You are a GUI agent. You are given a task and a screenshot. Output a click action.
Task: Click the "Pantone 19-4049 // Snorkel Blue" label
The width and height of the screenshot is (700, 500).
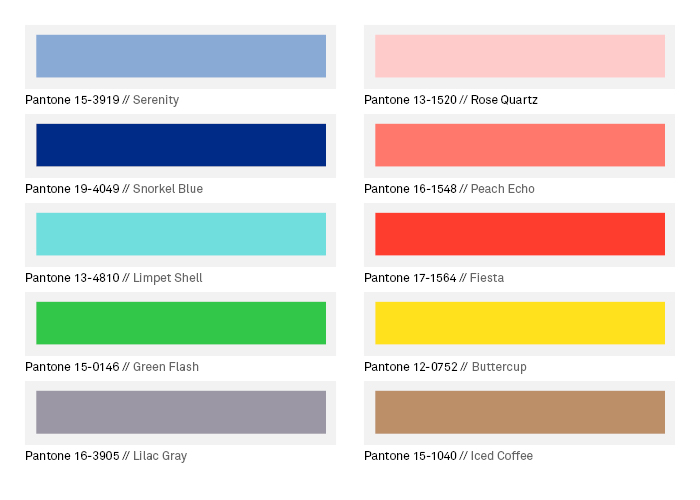114,189
